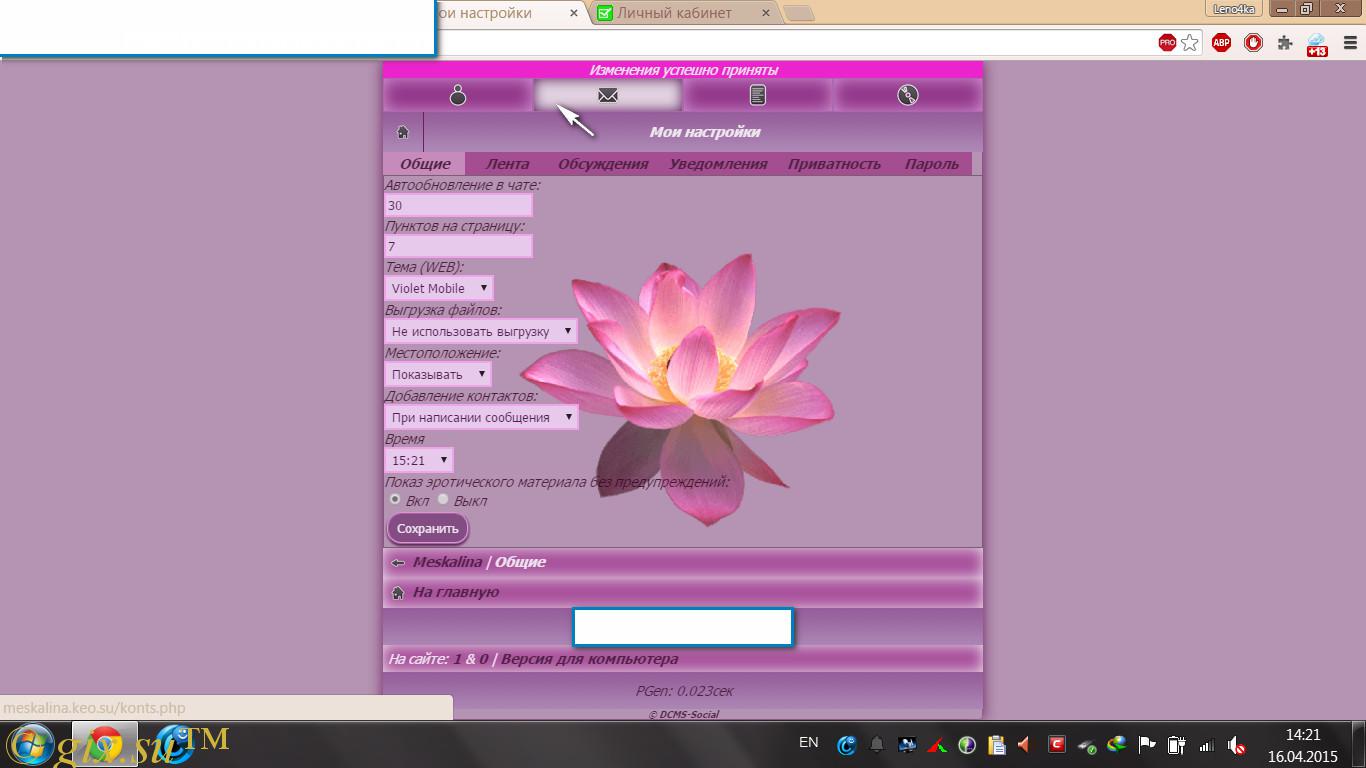This screenshot has width=1366, height=768.
Task: Bookmark this page with the star icon
Action: [x=1190, y=43]
